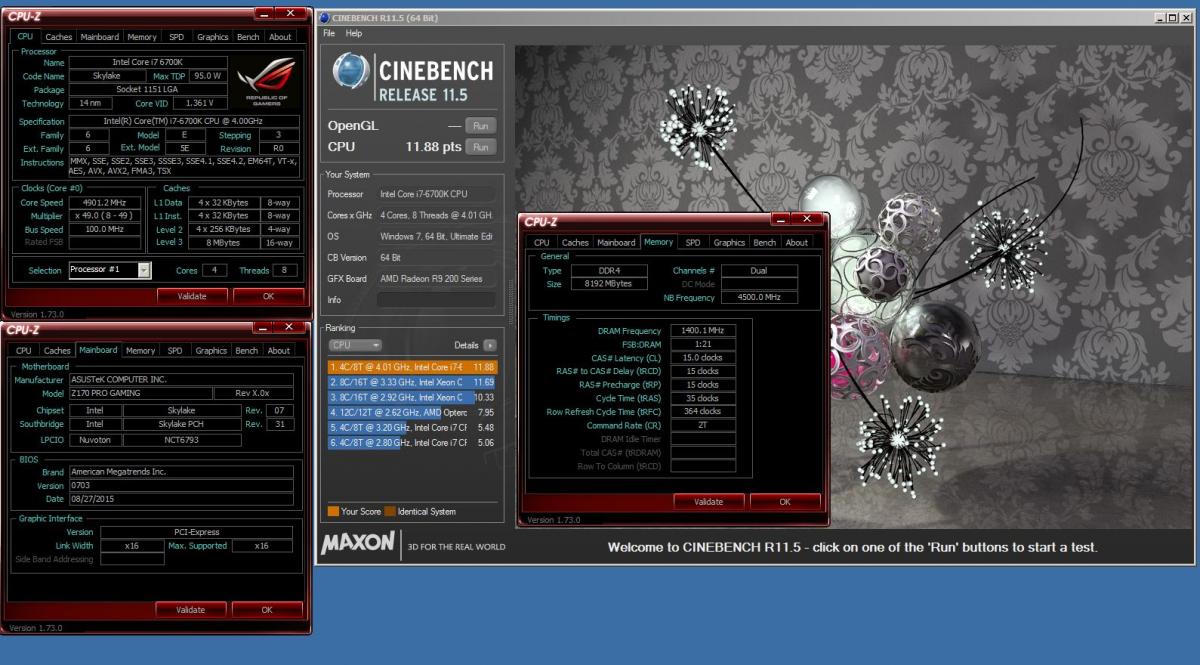Select ranking row 2 Xeon 3.33 GHz
The height and width of the screenshot is (665, 1200).
tap(413, 382)
